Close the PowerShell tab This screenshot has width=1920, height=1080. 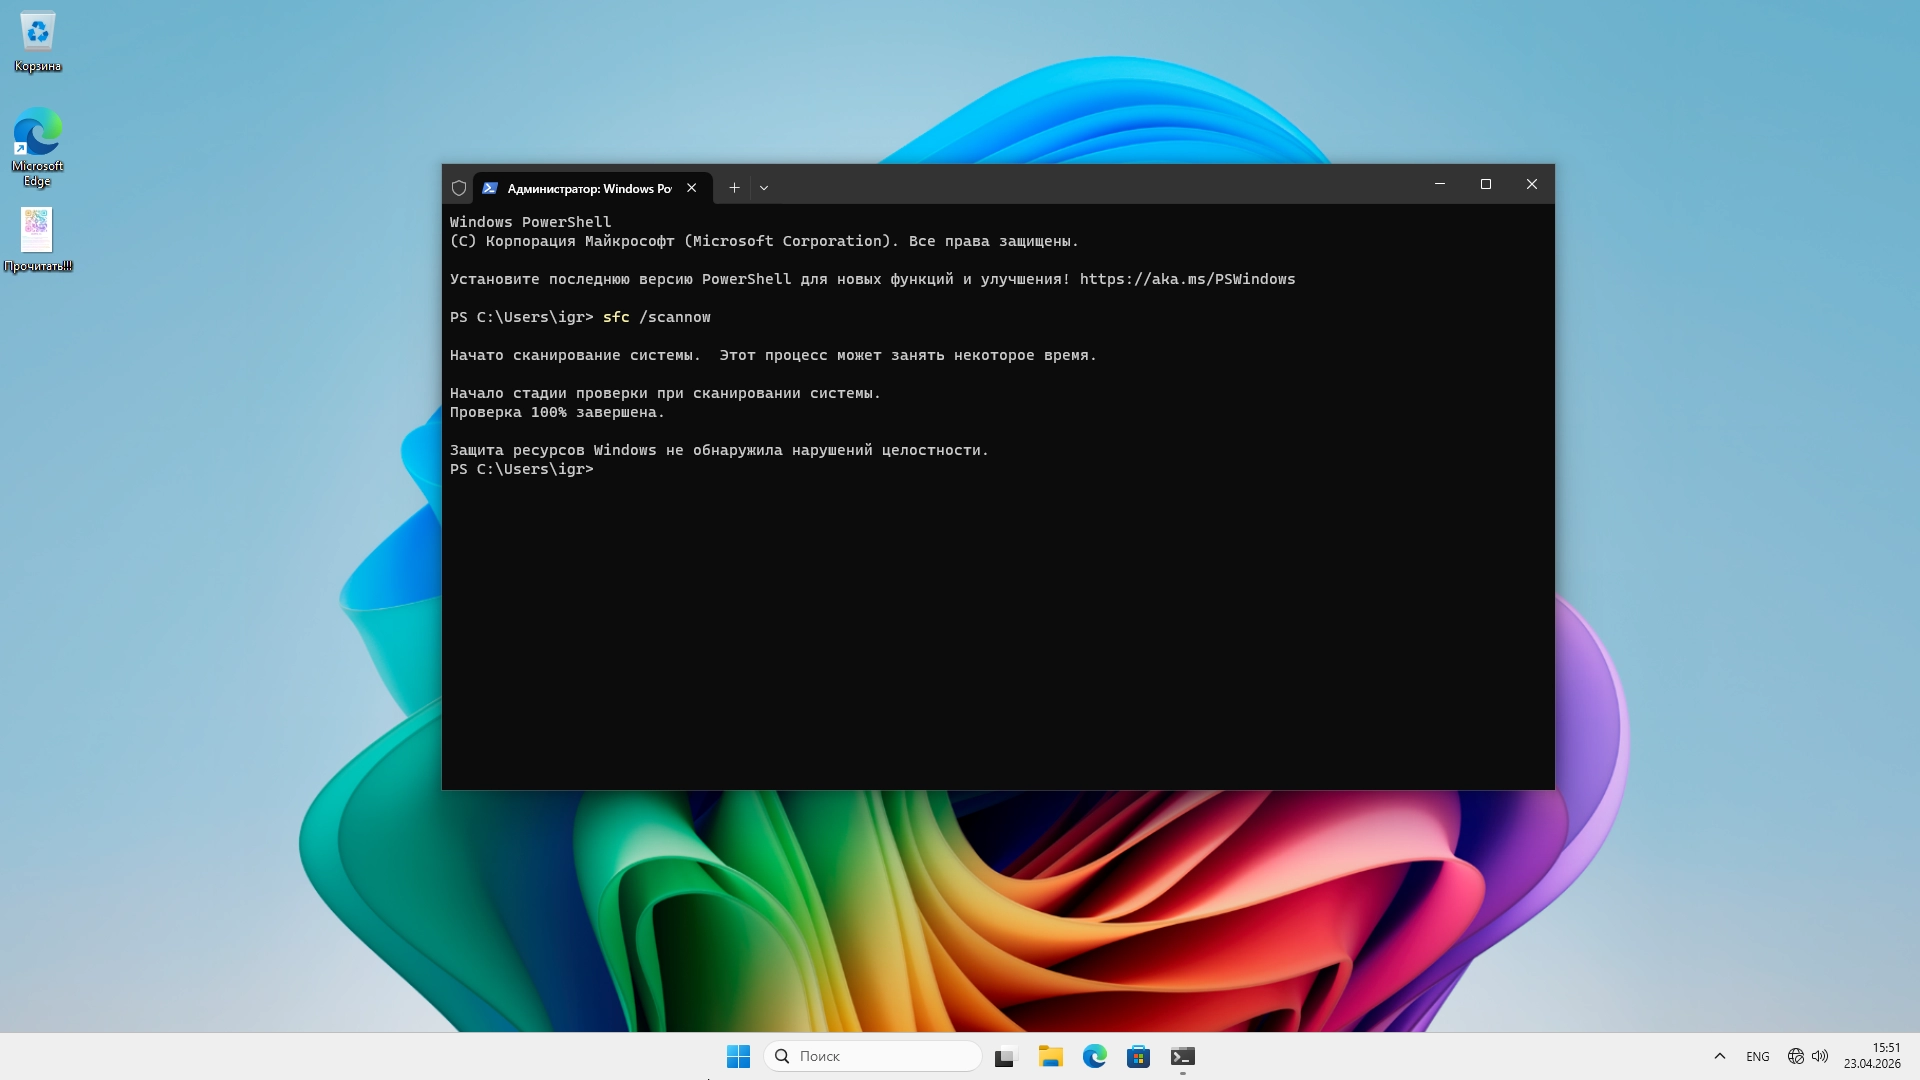[x=691, y=188]
